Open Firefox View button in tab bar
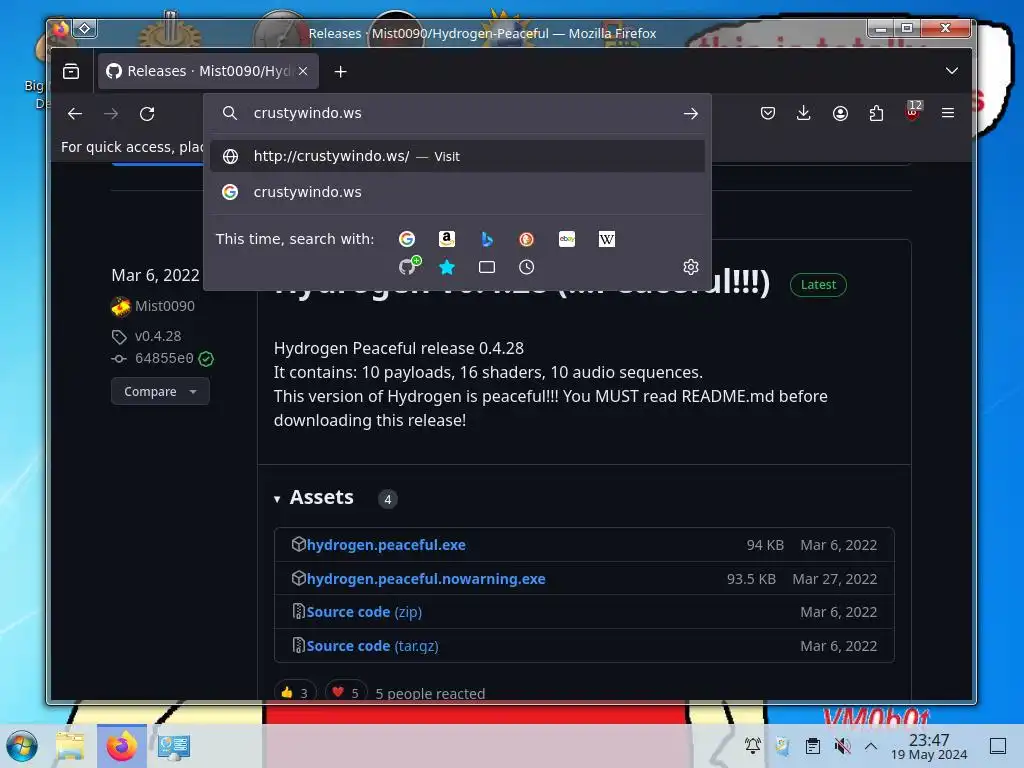The image size is (1024, 768). point(71,71)
